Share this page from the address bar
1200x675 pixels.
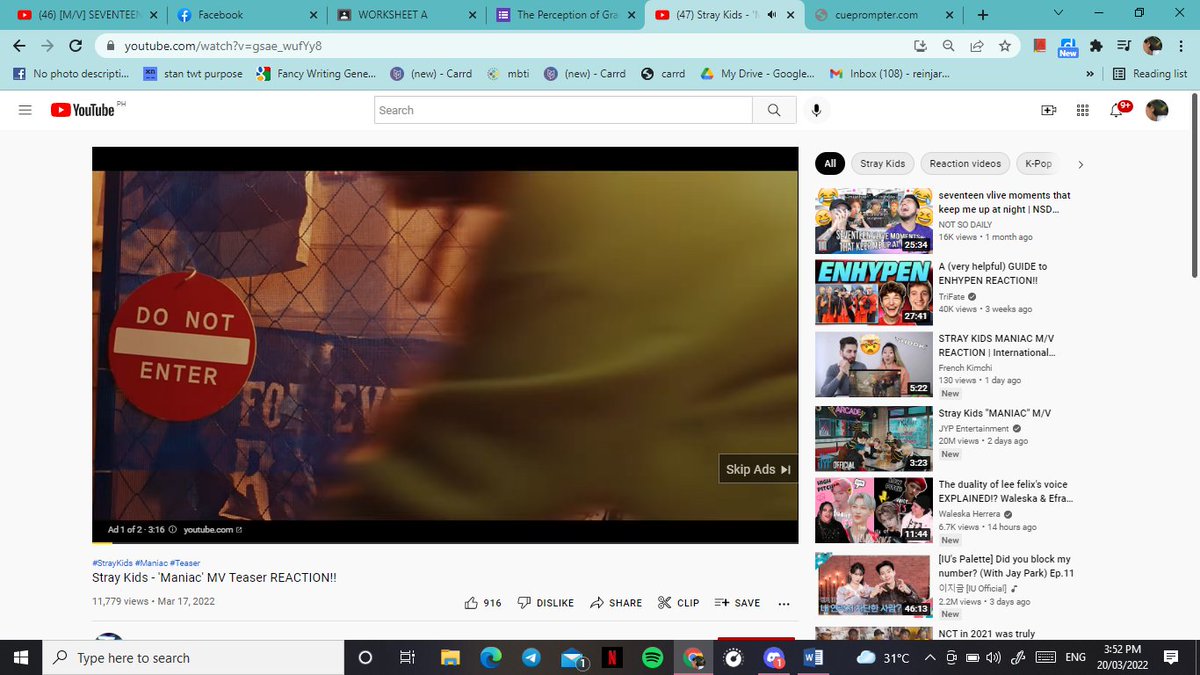(x=976, y=45)
